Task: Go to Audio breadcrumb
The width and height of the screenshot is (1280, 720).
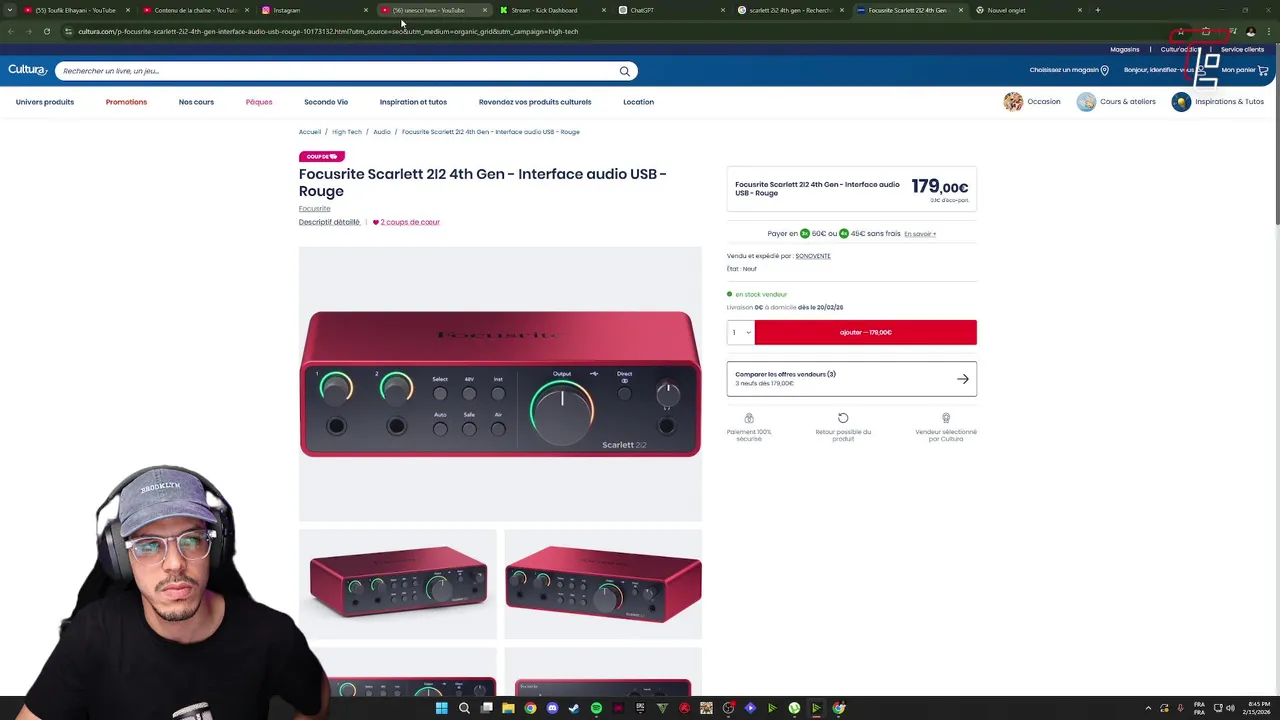Action: pyautogui.click(x=382, y=132)
